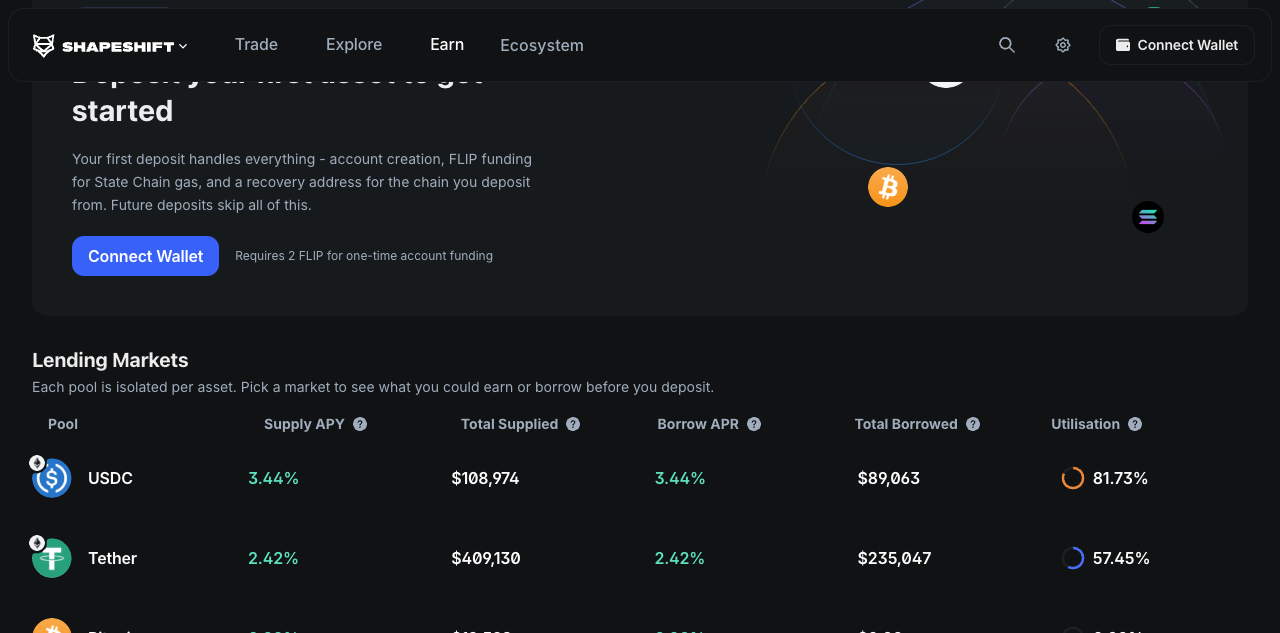Click the Tether coin icon
This screenshot has width=1280, height=633.
coord(52,558)
